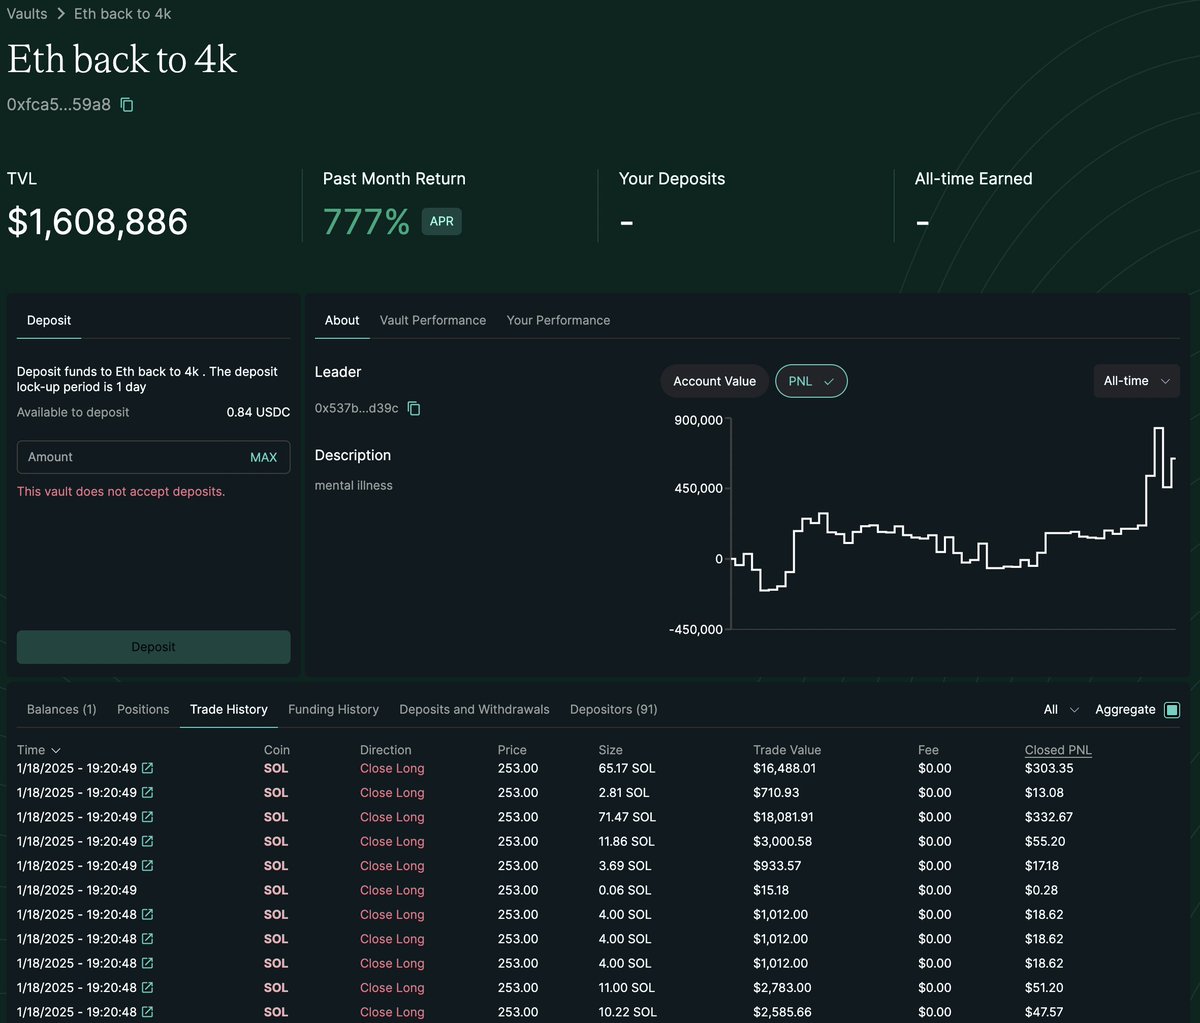
Task: Open explorer link for 11.86 SOL trade
Action: coord(148,841)
